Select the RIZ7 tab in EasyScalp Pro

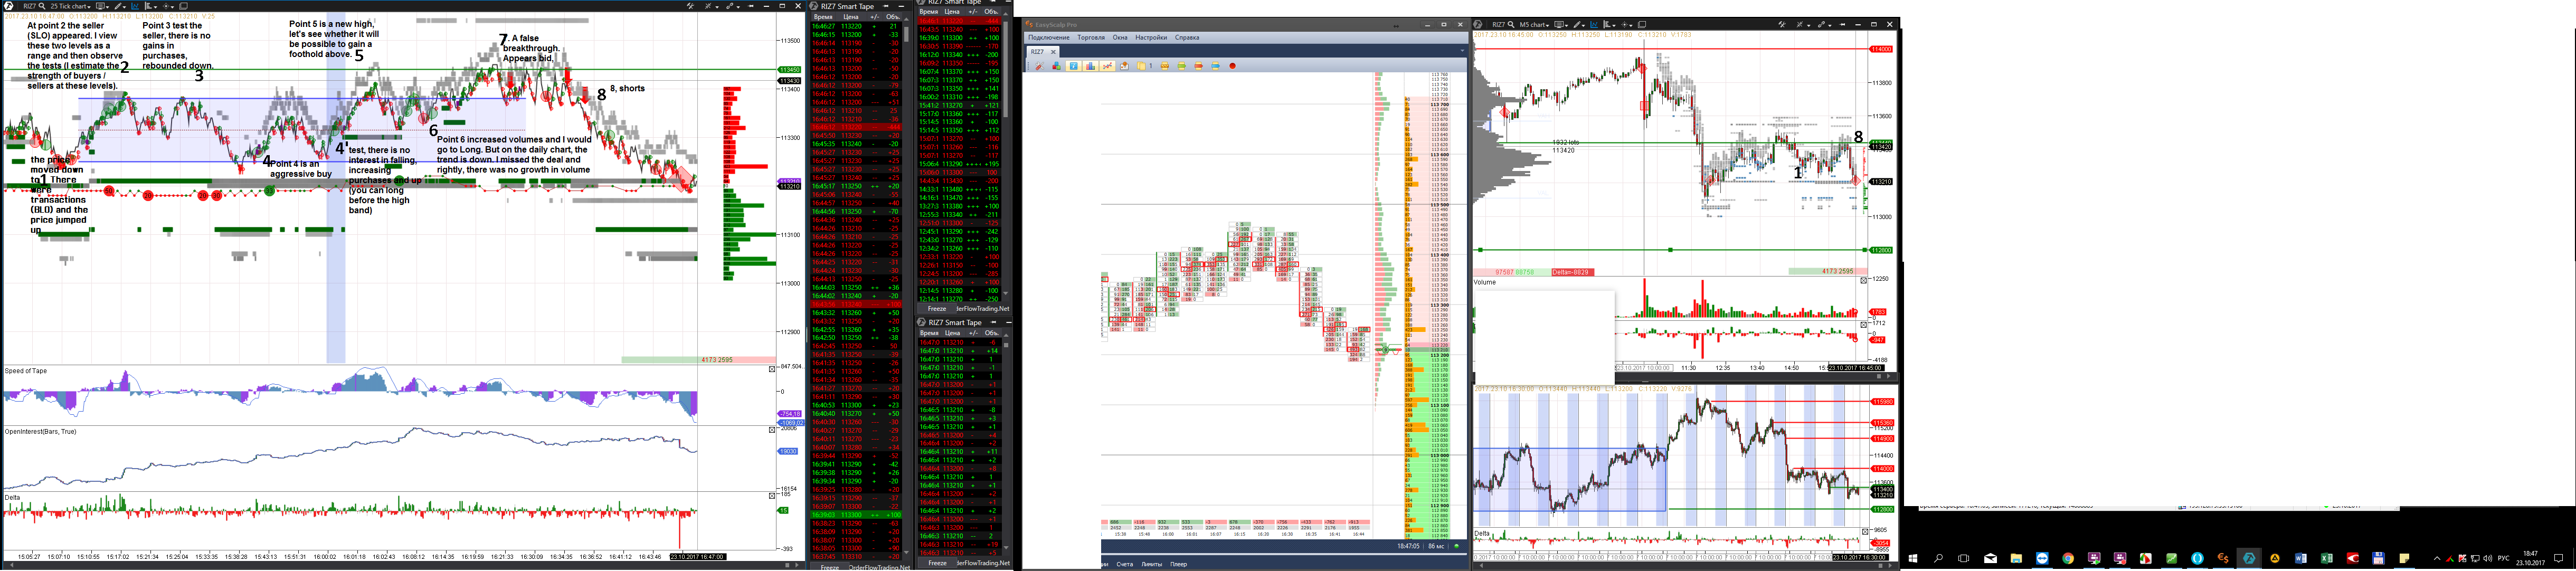tap(1037, 52)
